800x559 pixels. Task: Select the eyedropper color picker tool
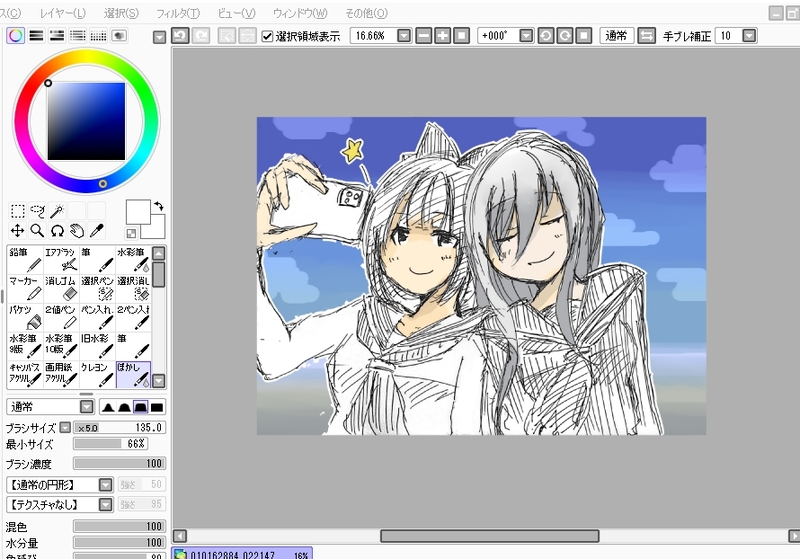[x=96, y=231]
